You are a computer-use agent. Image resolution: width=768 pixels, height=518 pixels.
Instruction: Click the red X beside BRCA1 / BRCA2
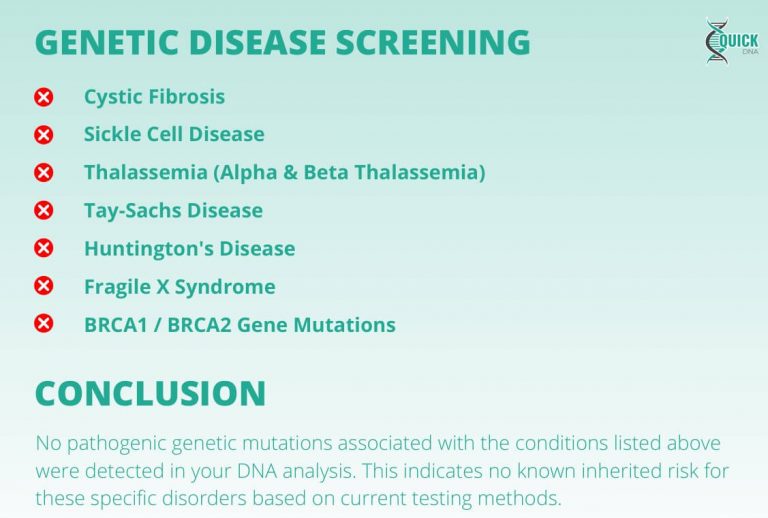[44, 324]
